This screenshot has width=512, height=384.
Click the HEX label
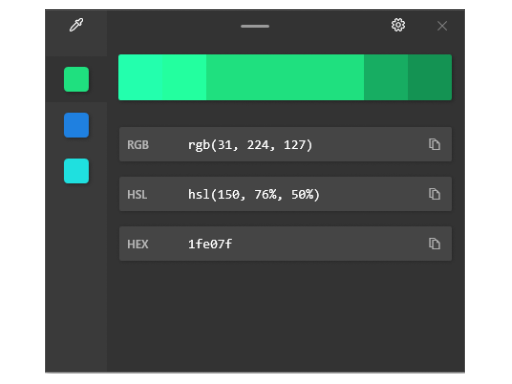[137, 244]
